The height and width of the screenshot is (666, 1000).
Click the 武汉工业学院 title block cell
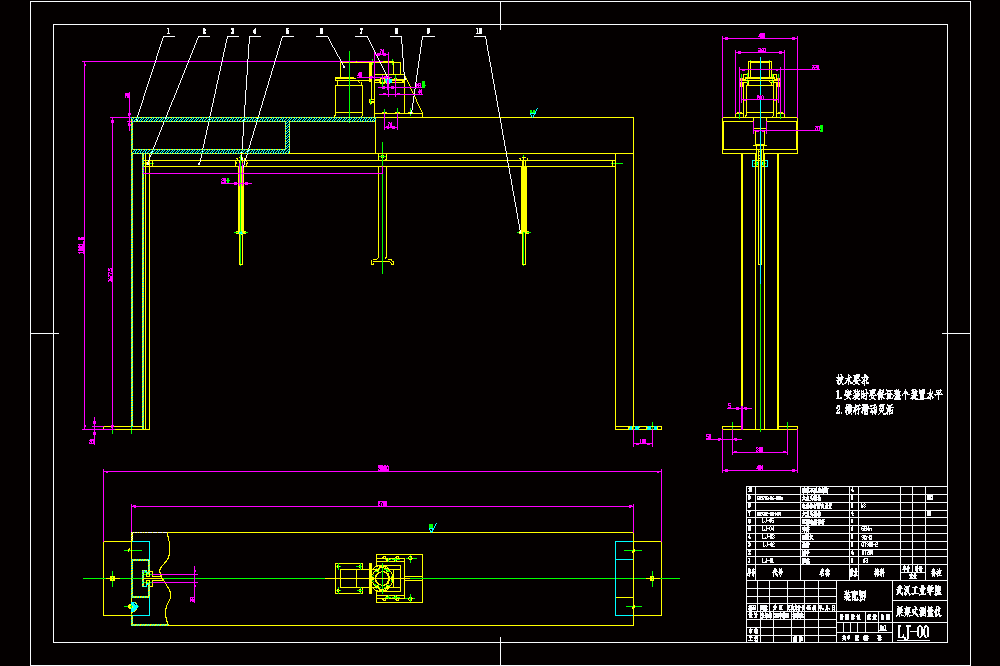919,591
